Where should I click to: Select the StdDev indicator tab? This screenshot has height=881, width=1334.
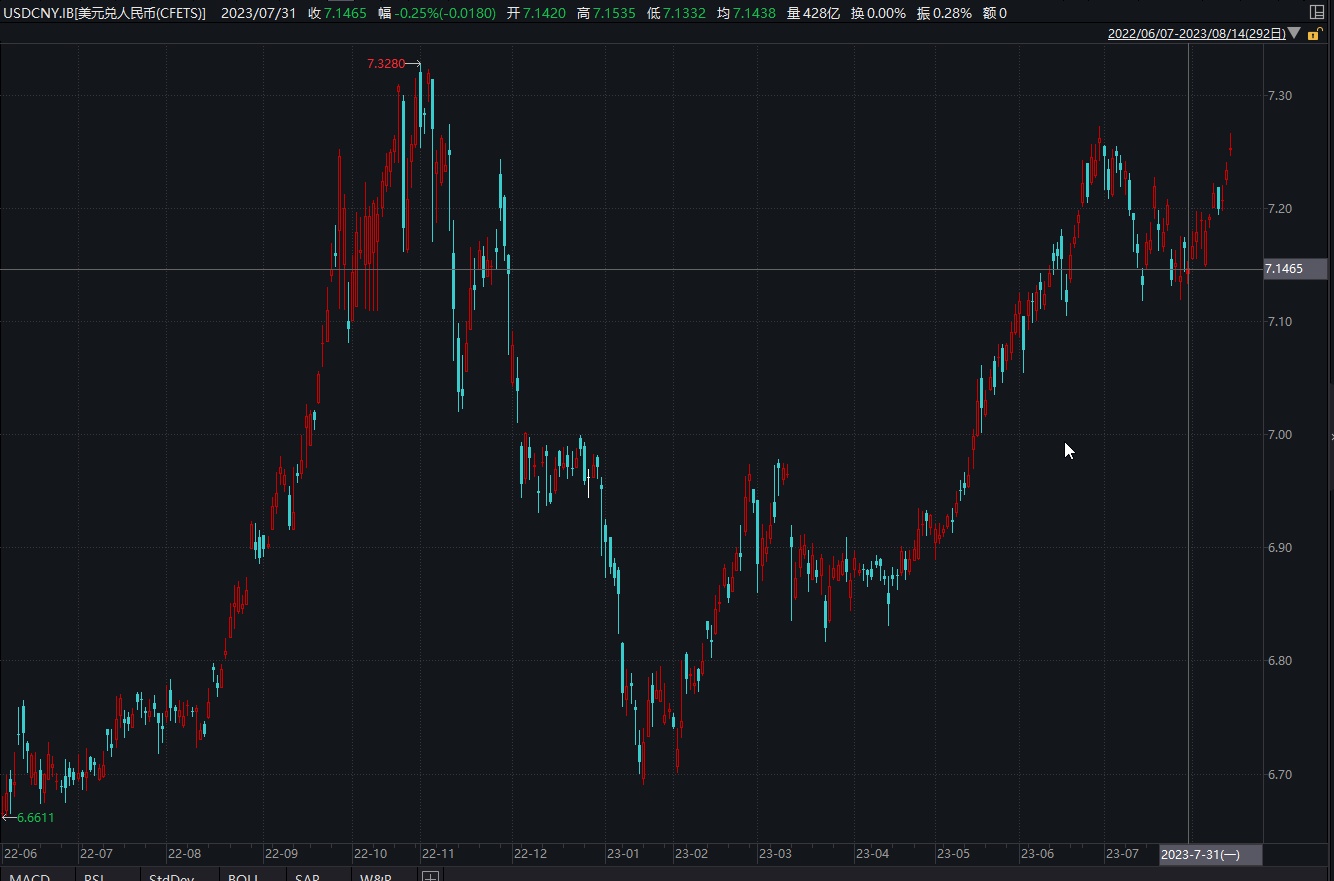(x=171, y=876)
